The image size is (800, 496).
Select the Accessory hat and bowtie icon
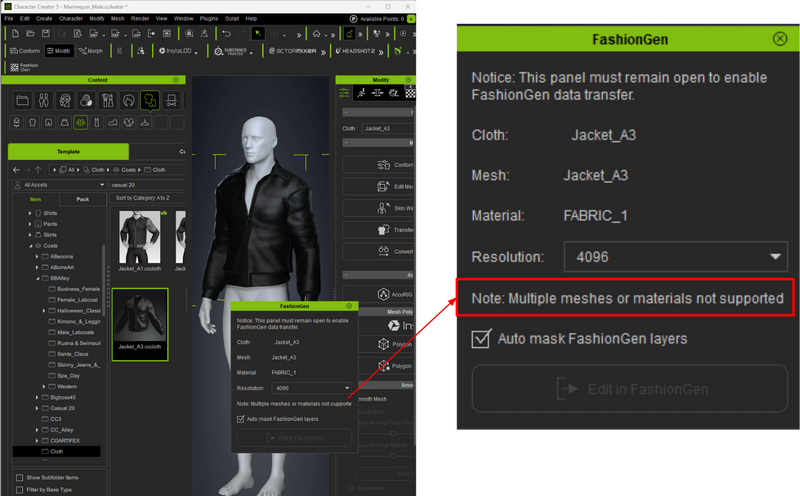(171, 100)
